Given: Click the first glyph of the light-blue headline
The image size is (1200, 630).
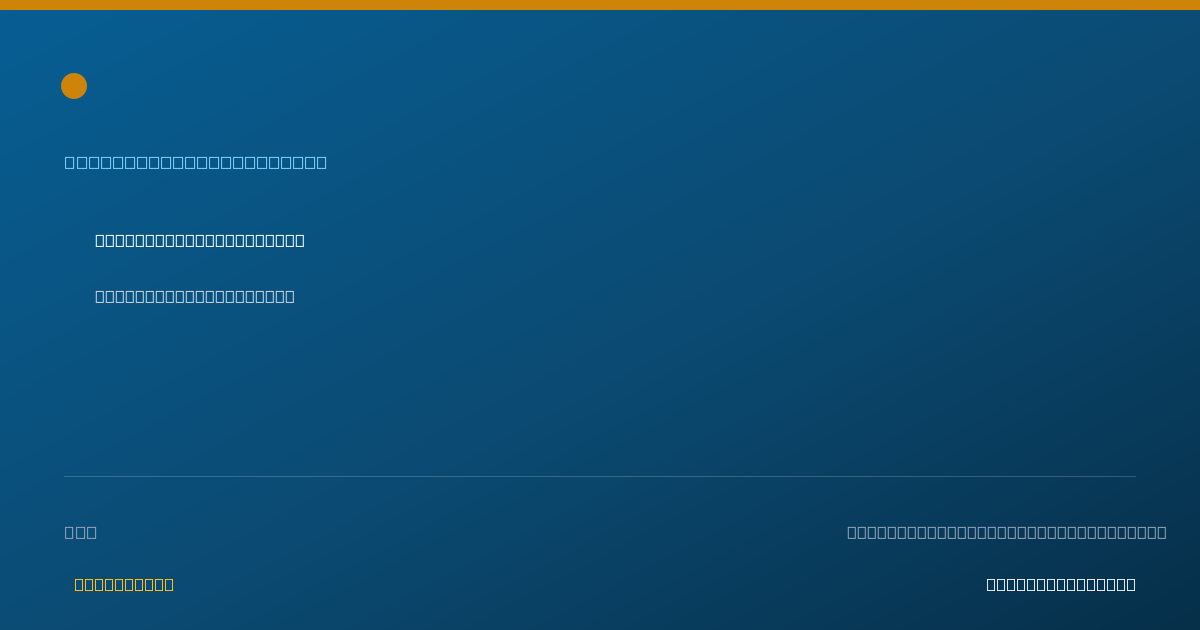Looking at the screenshot, I should (70, 162).
